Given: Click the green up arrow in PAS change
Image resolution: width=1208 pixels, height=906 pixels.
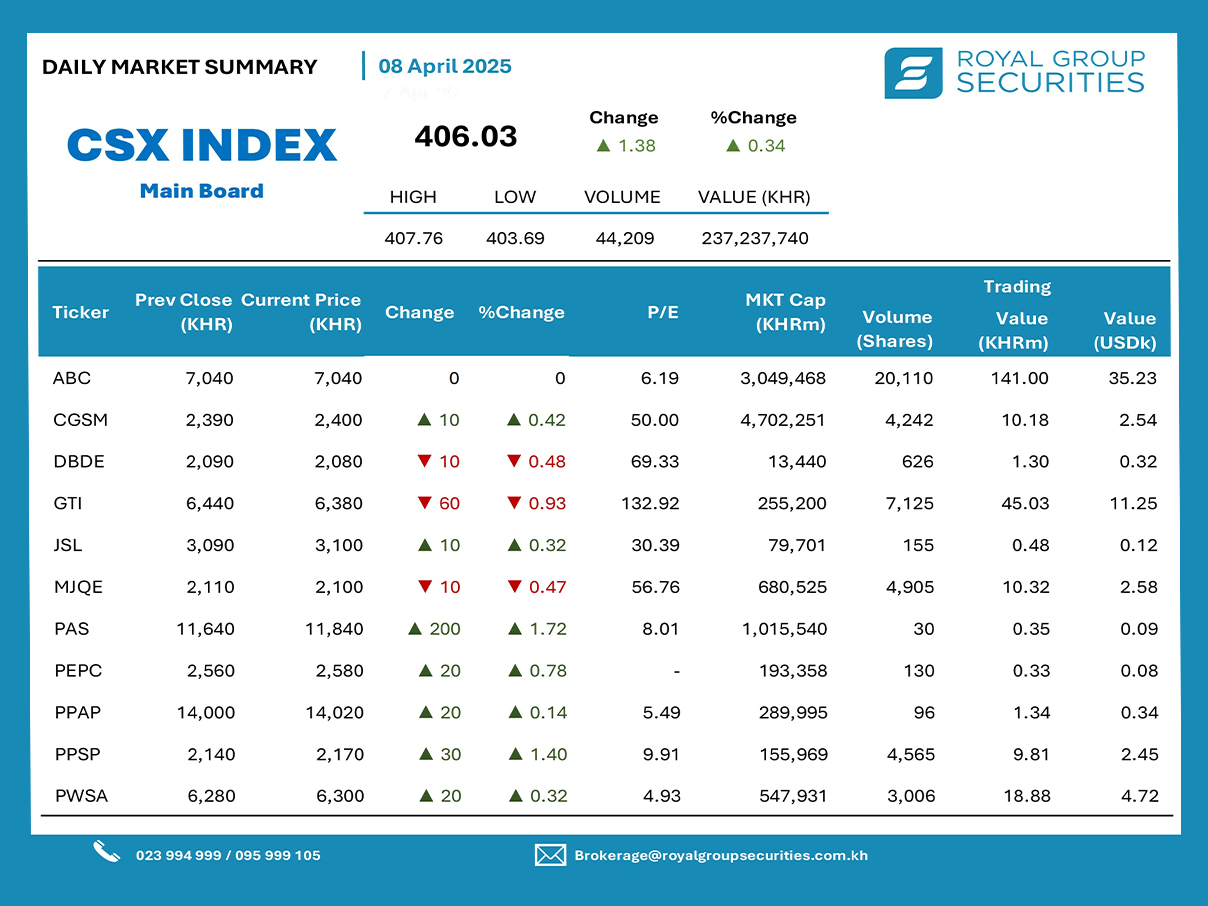Looking at the screenshot, I should 415,629.
